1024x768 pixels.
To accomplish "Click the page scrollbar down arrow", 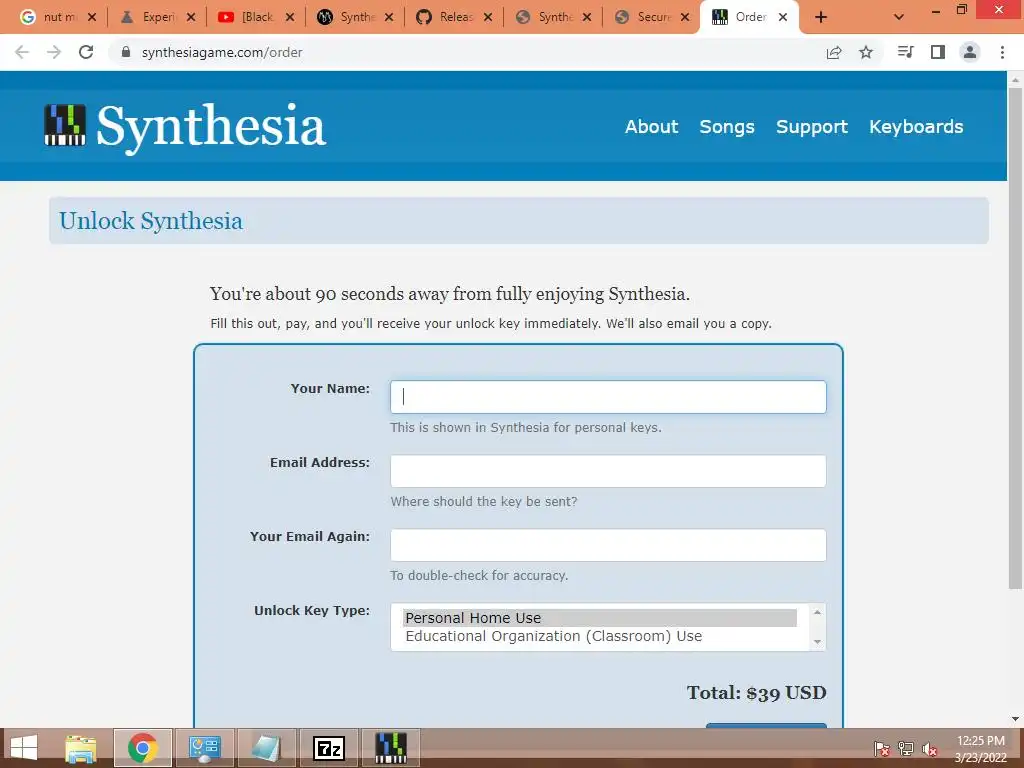I will [1015, 719].
